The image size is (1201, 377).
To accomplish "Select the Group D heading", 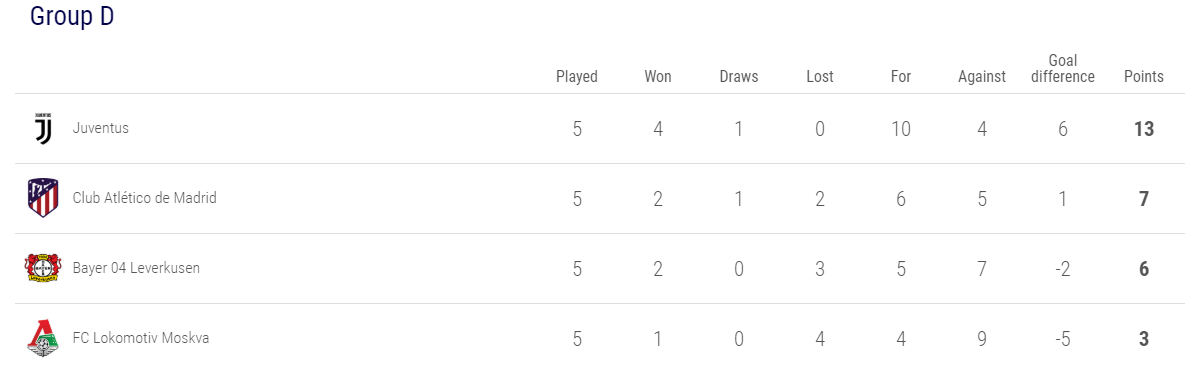I will tap(72, 17).
